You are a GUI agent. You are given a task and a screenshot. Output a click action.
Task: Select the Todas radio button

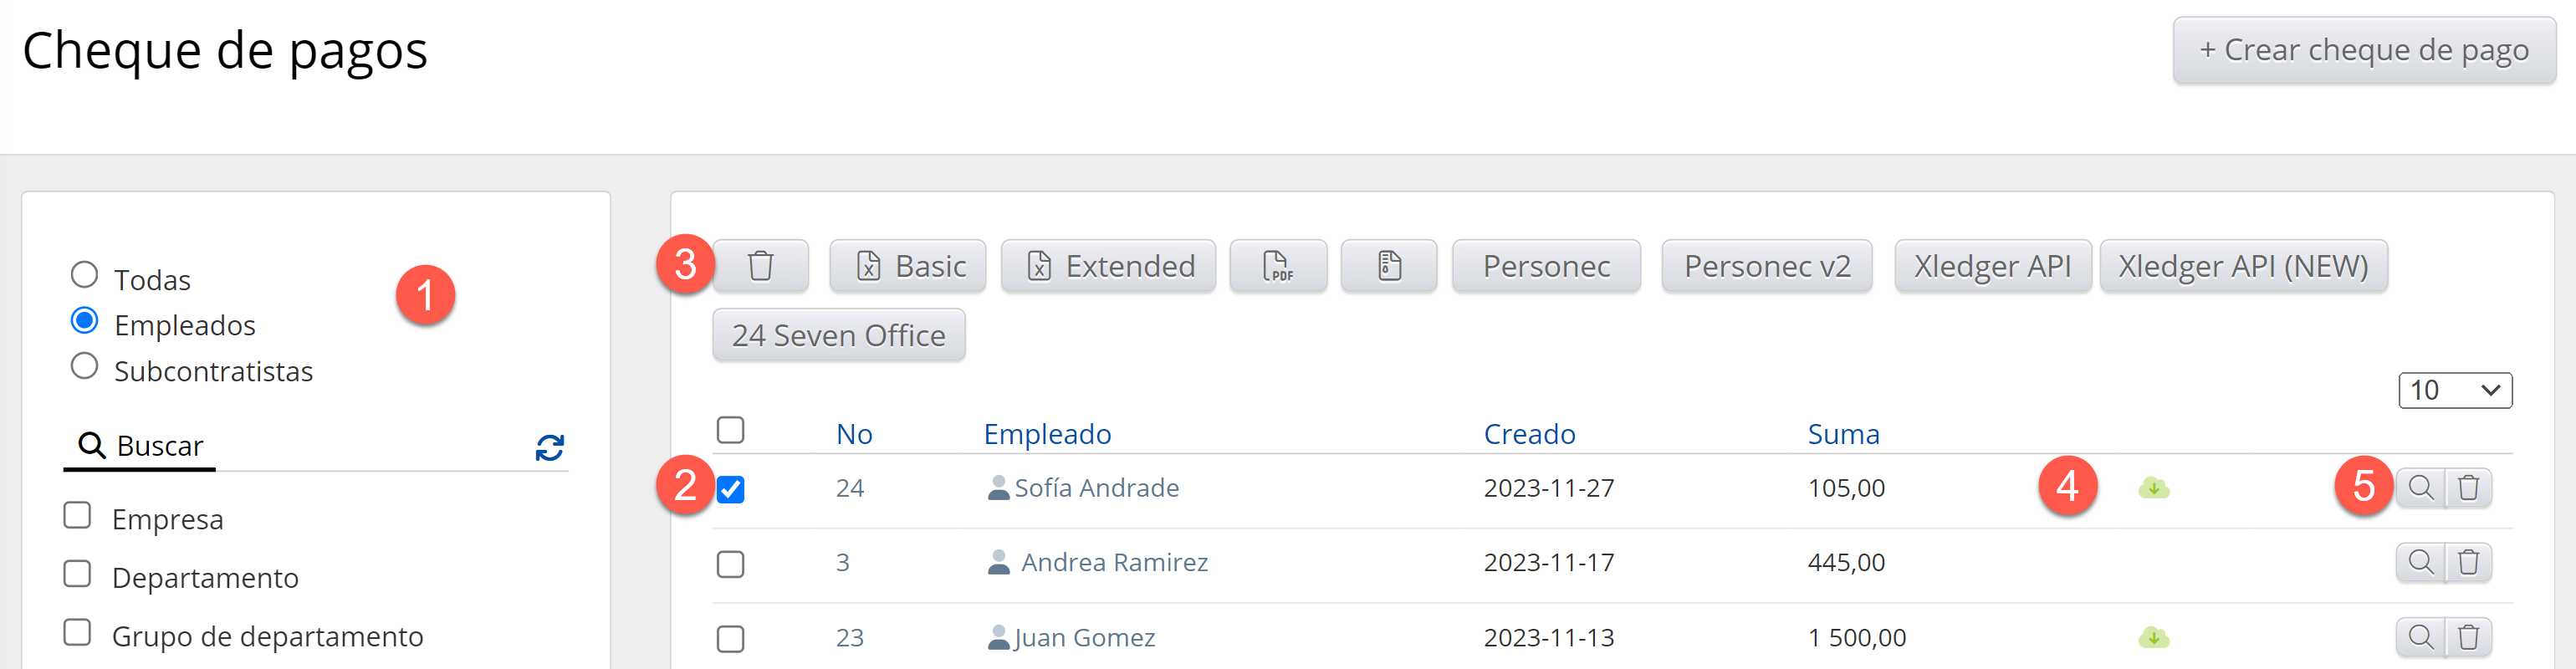85,274
